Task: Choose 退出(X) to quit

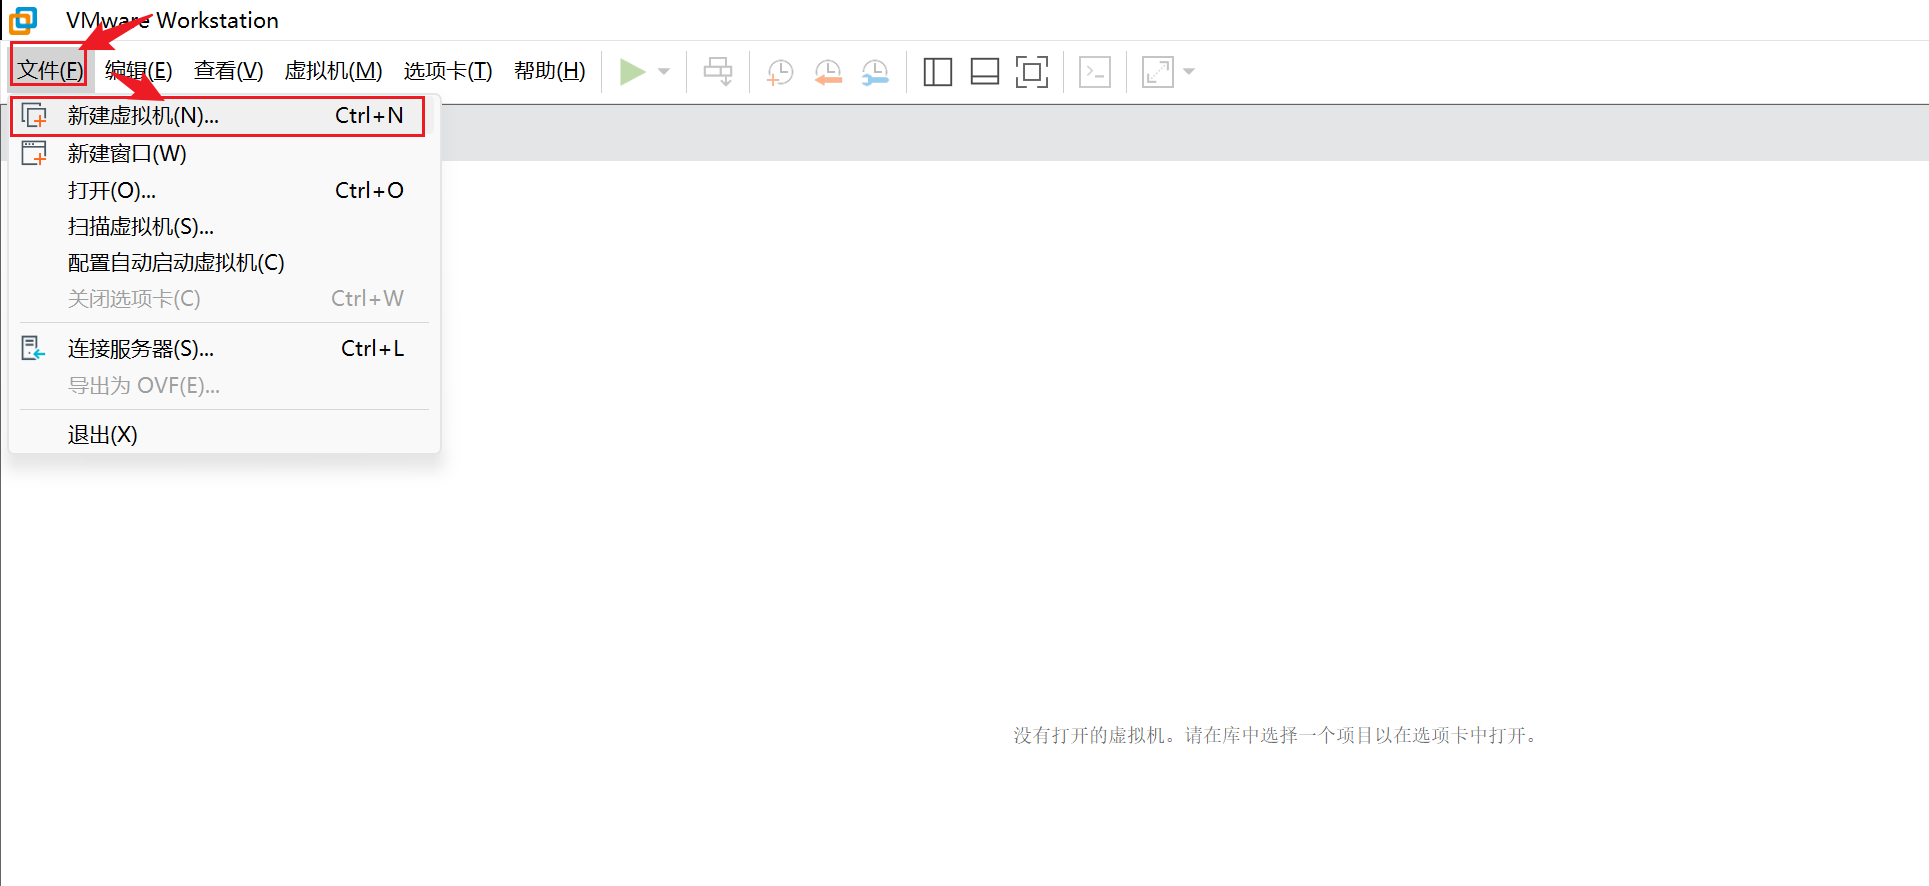Action: pyautogui.click(x=225, y=435)
